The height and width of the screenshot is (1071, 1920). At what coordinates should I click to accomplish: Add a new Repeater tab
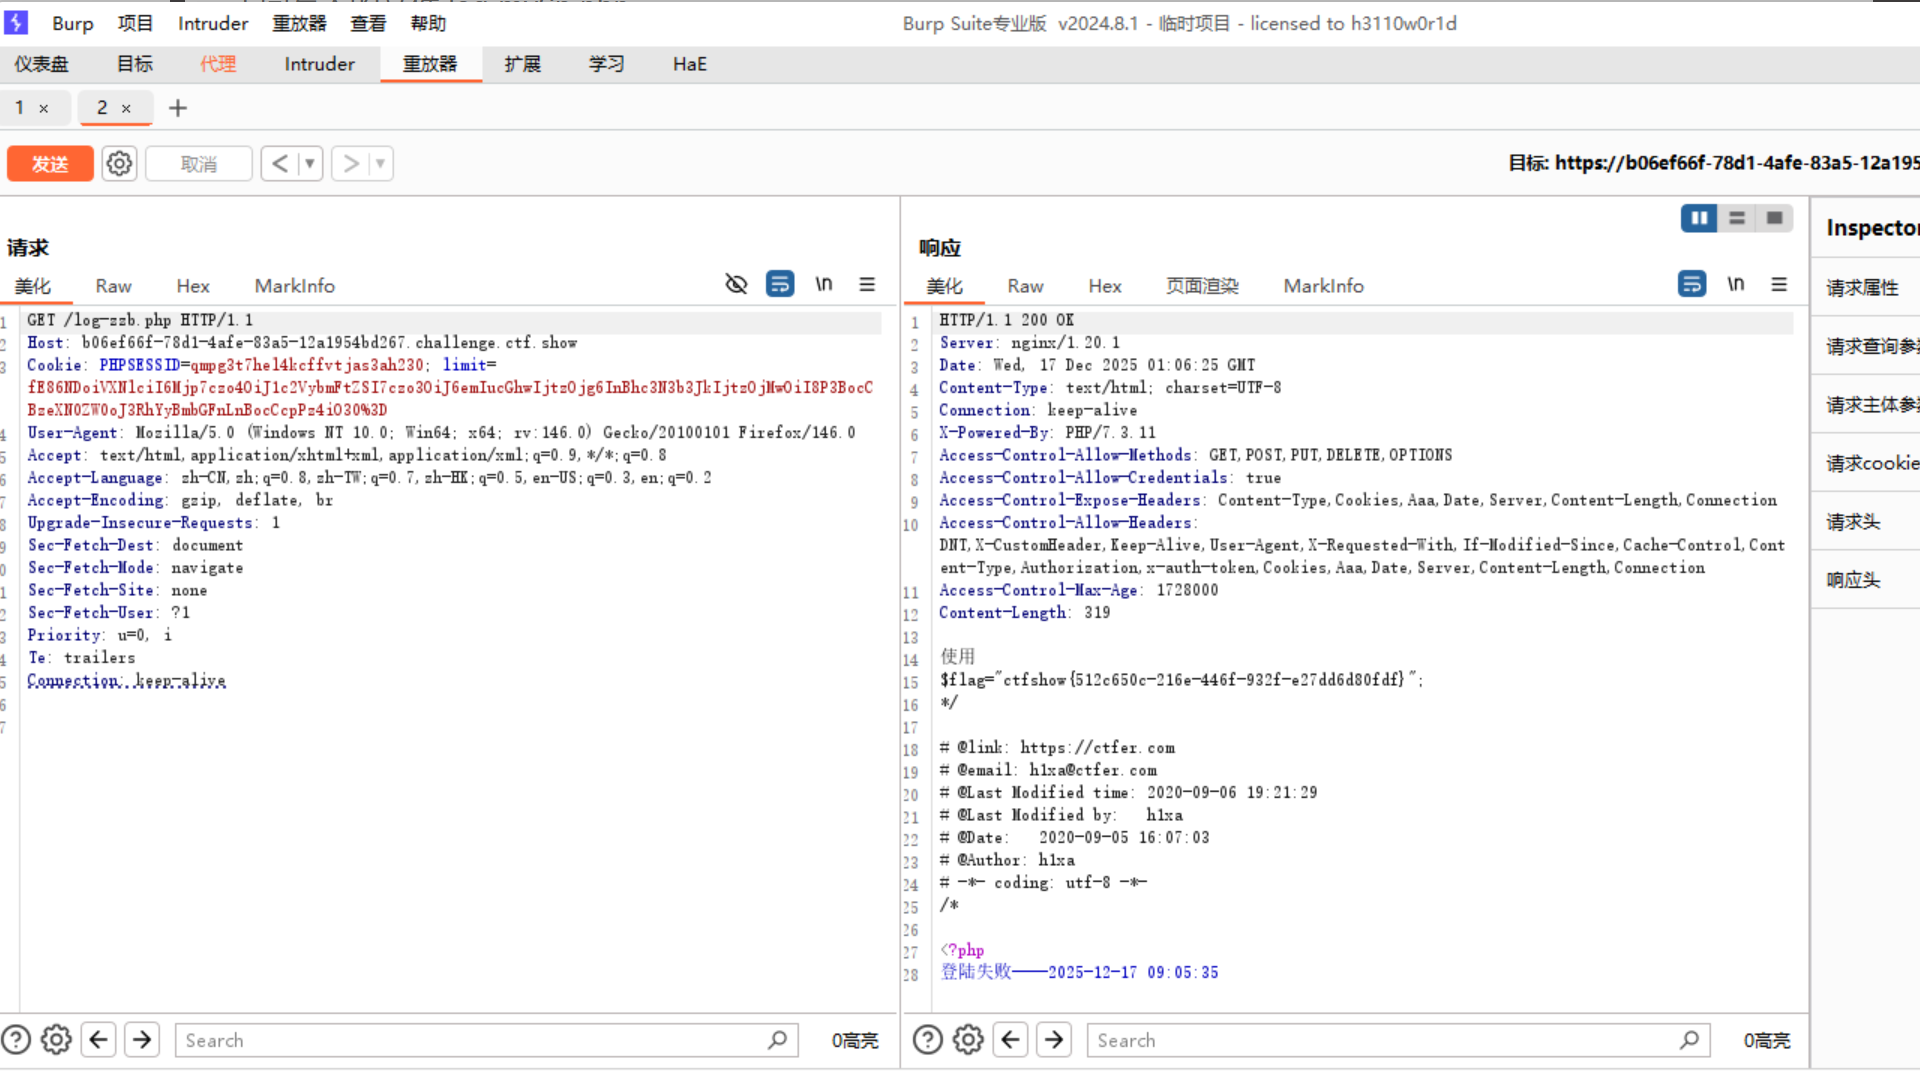[x=178, y=108]
